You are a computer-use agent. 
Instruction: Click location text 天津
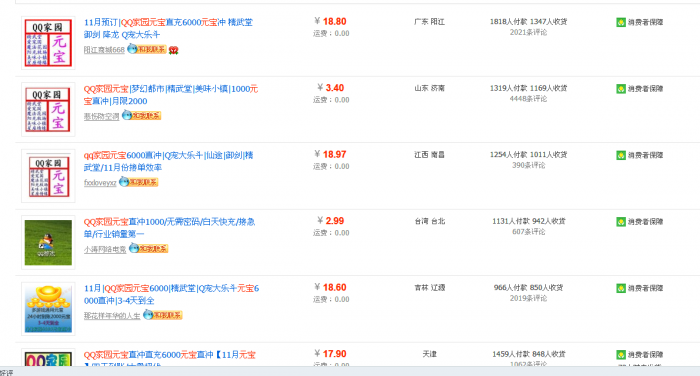(429, 354)
